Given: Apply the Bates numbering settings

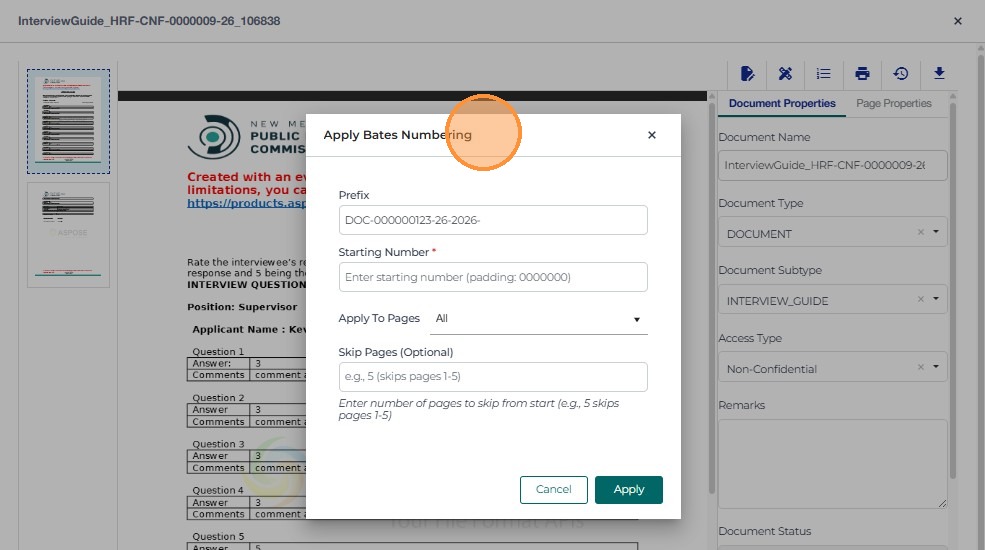Looking at the screenshot, I should [629, 490].
